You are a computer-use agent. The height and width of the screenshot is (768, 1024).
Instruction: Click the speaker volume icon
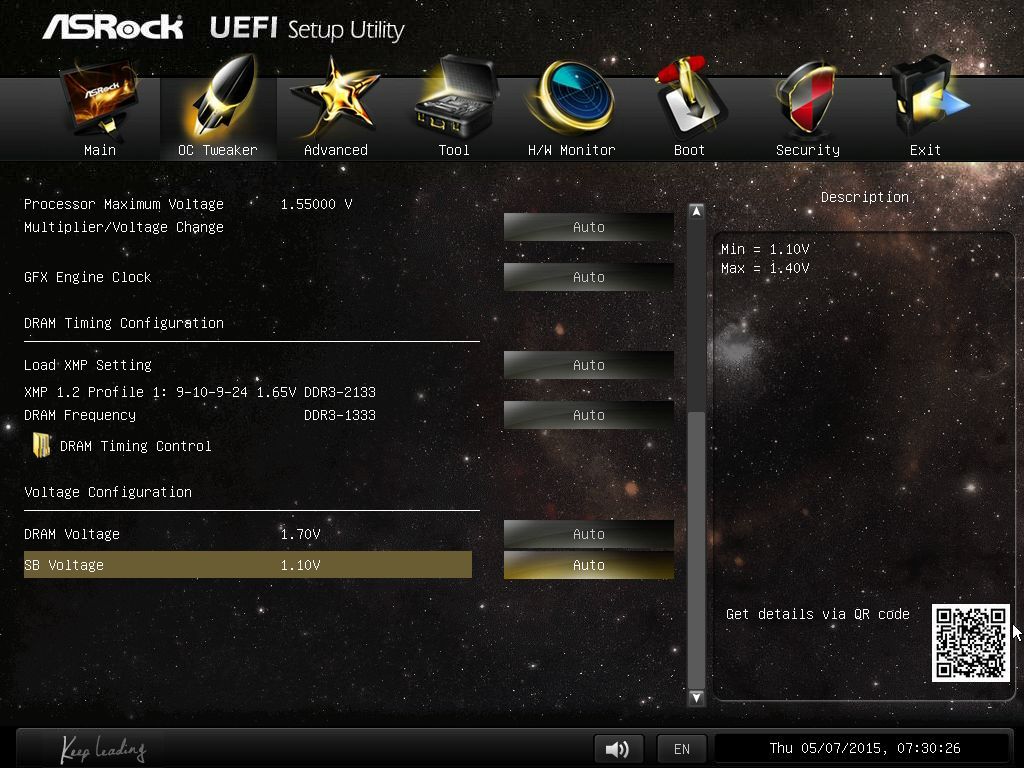click(618, 748)
